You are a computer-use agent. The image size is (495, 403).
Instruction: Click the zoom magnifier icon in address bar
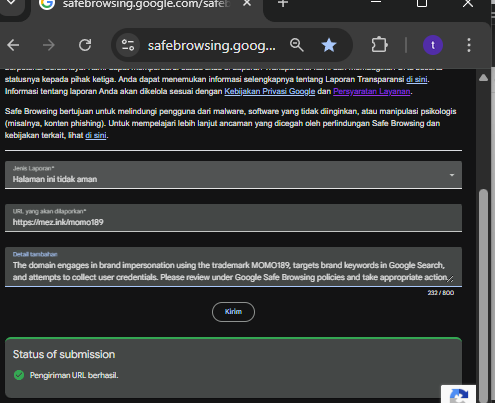(x=297, y=45)
